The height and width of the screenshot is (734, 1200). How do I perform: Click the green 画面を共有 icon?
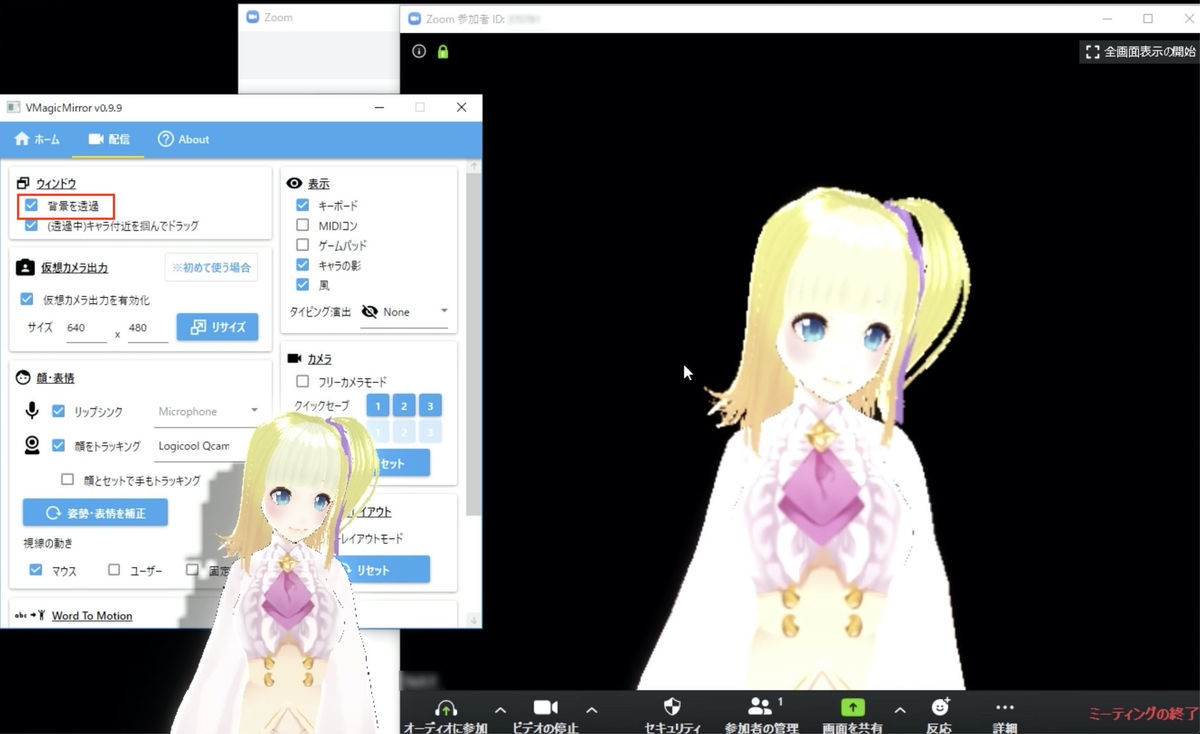(853, 707)
